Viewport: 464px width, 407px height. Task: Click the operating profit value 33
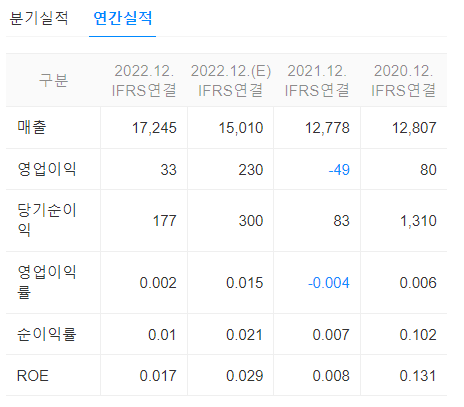(x=168, y=169)
